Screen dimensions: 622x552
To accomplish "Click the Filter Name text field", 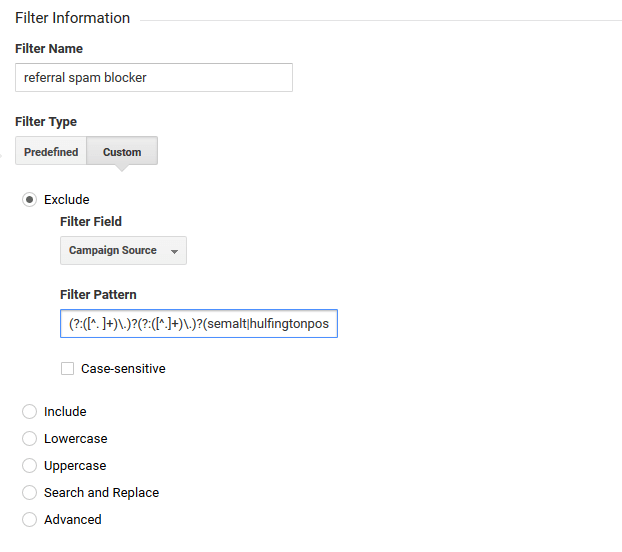I will point(154,77).
